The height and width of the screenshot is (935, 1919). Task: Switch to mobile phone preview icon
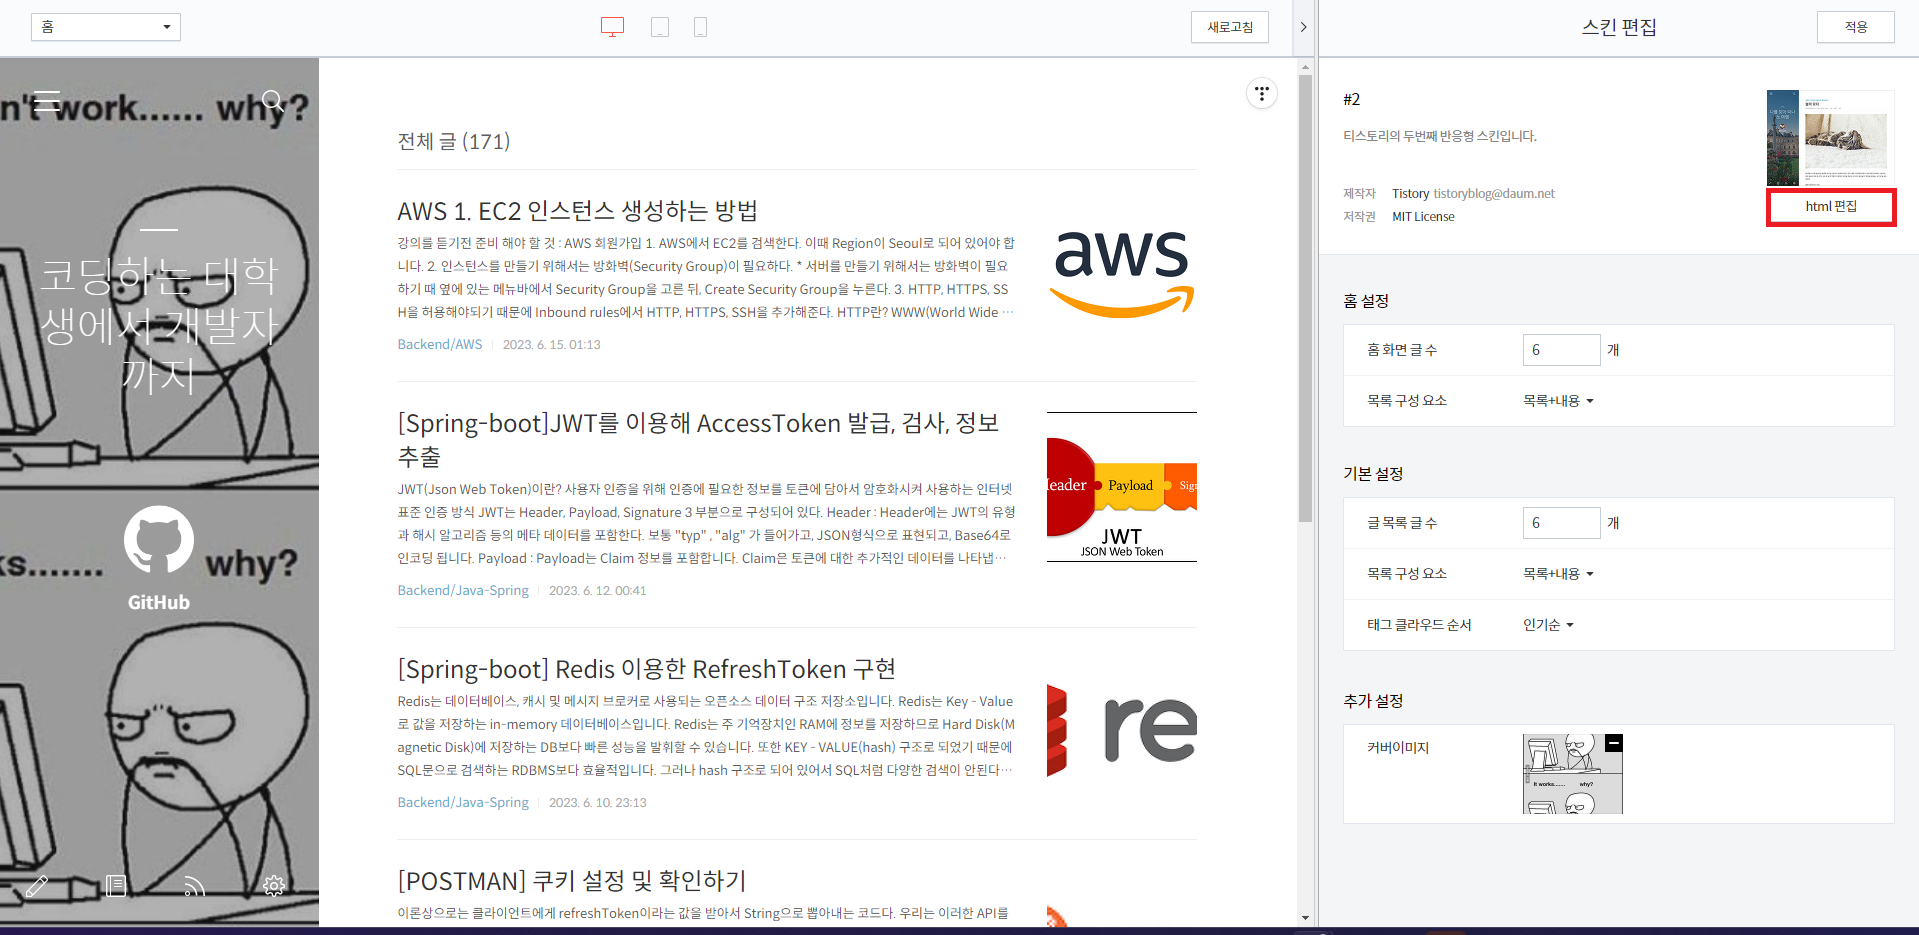coord(700,27)
